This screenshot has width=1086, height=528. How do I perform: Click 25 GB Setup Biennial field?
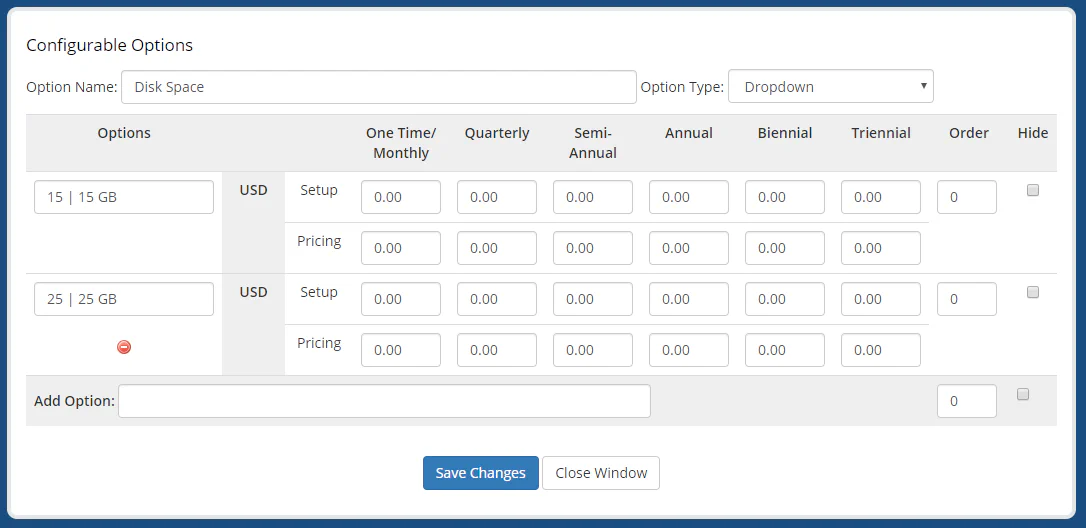[785, 299]
